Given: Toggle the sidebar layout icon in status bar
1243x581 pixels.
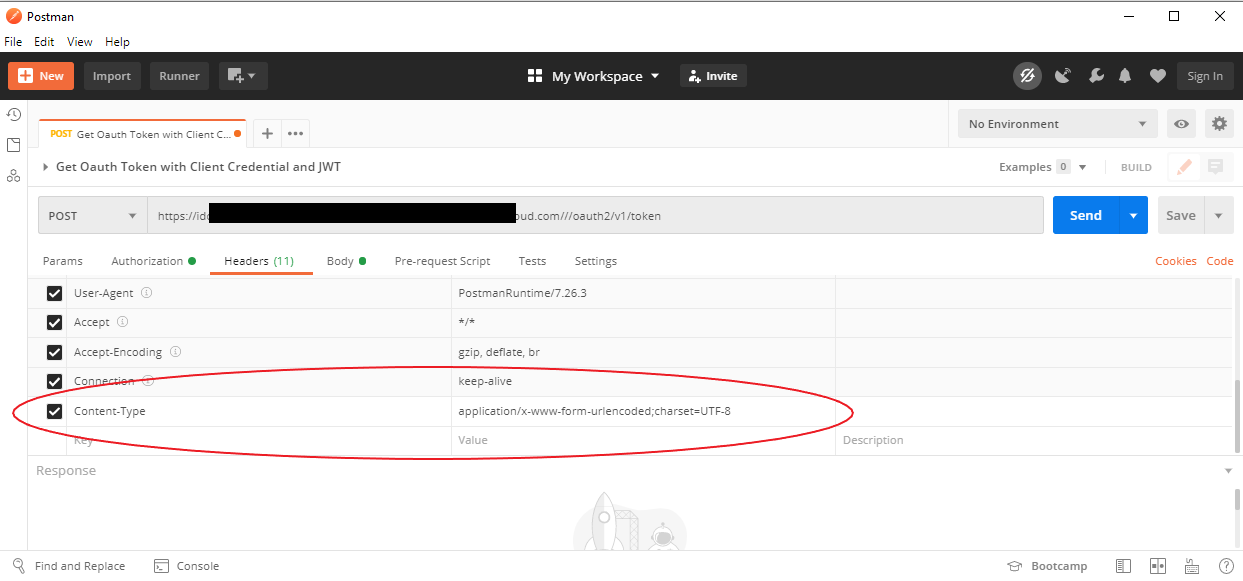Looking at the screenshot, I should (1124, 566).
